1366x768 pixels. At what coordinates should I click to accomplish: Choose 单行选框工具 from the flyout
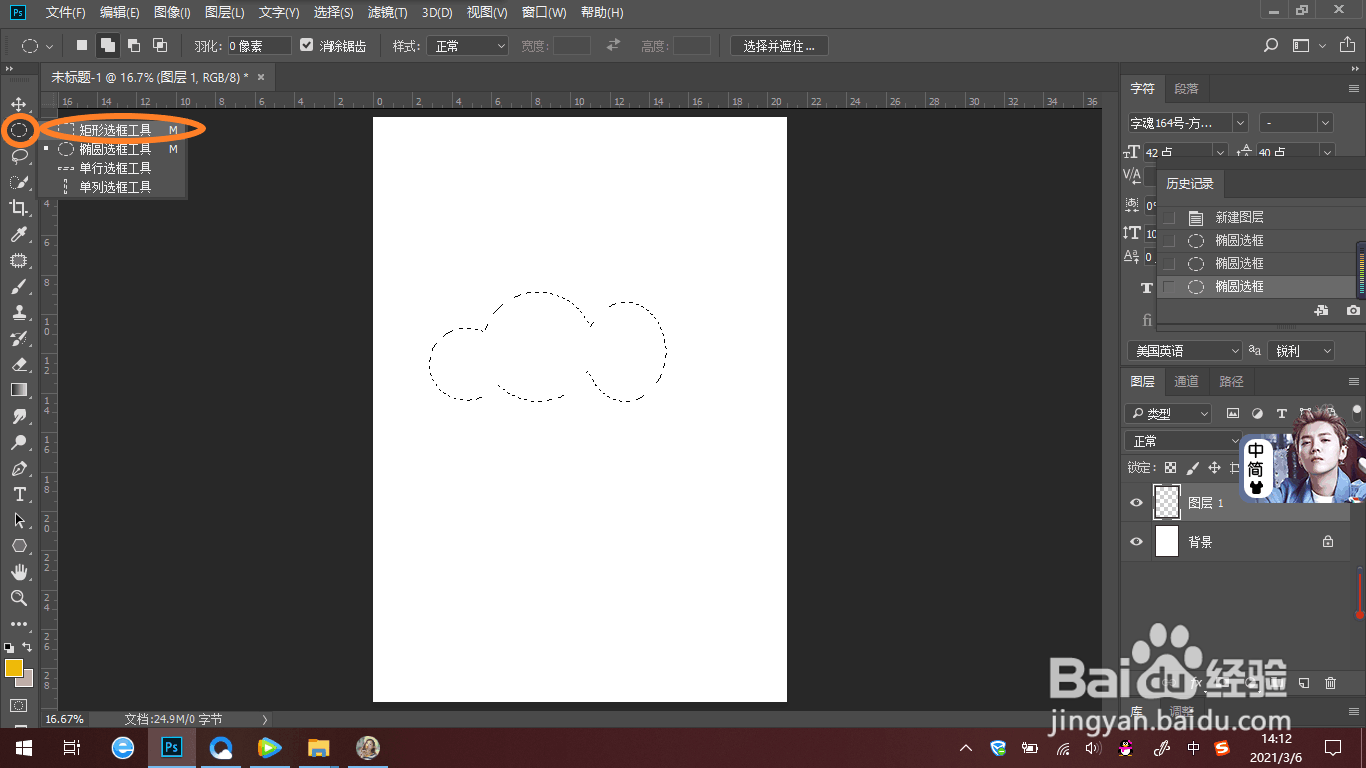pos(117,168)
